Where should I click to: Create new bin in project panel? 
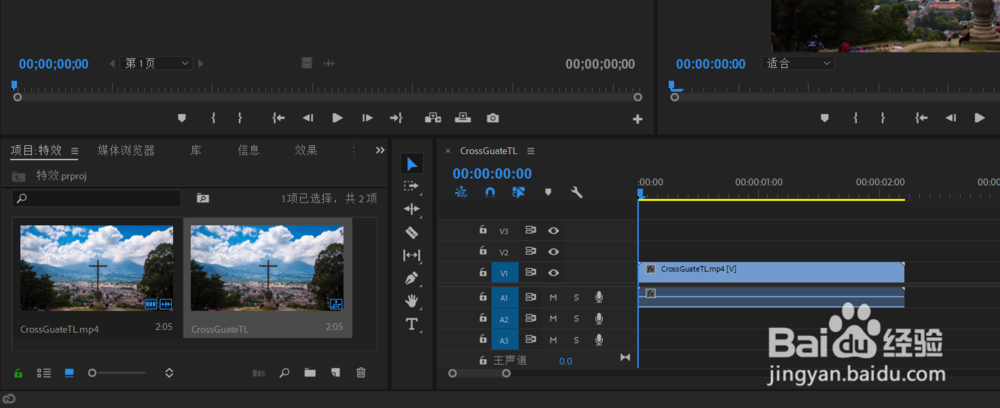click(x=310, y=373)
